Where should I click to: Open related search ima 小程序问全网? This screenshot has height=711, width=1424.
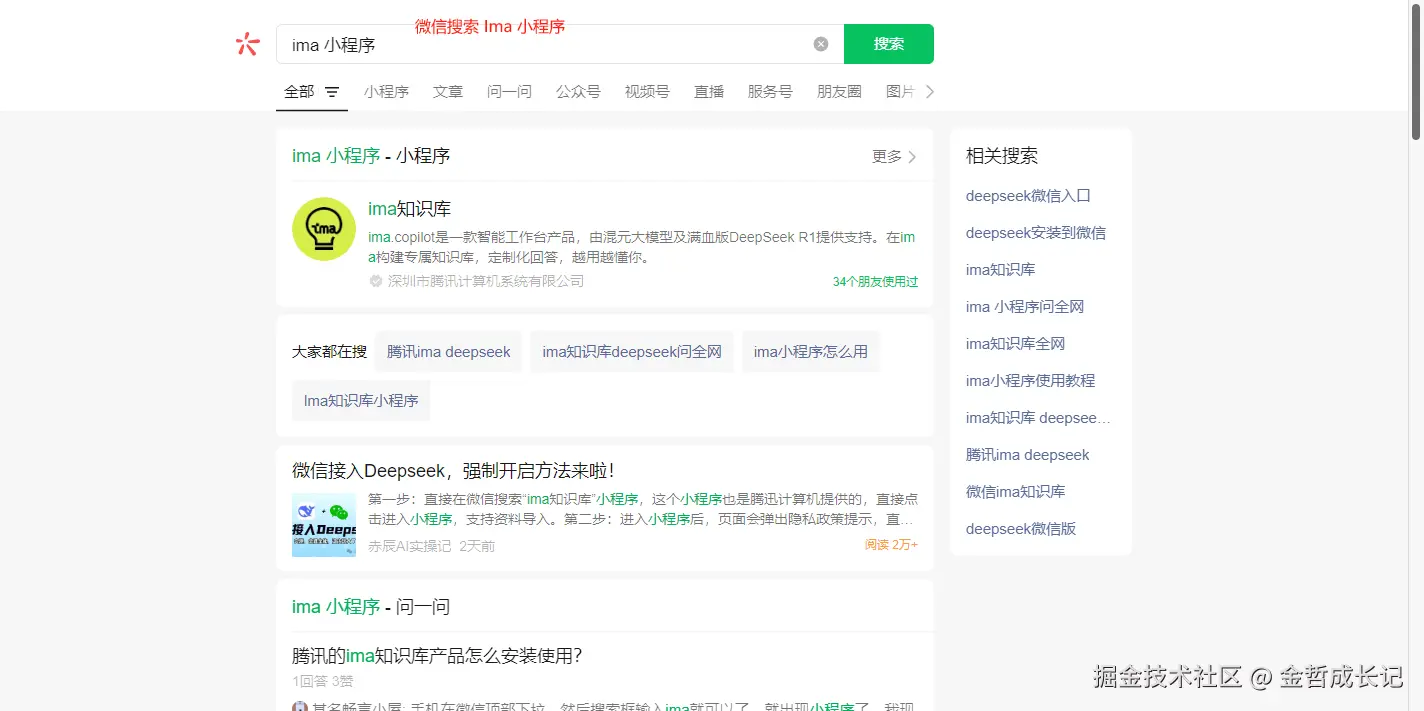pyautogui.click(x=1025, y=307)
